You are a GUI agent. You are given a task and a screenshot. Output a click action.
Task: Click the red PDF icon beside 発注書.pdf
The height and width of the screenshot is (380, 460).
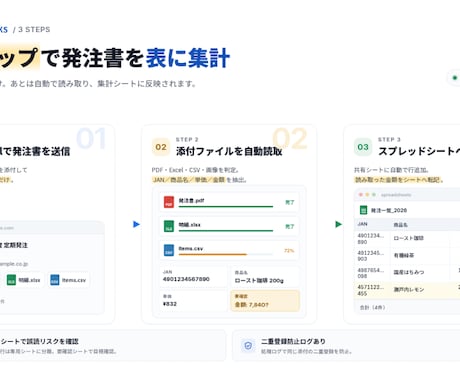[169, 202]
